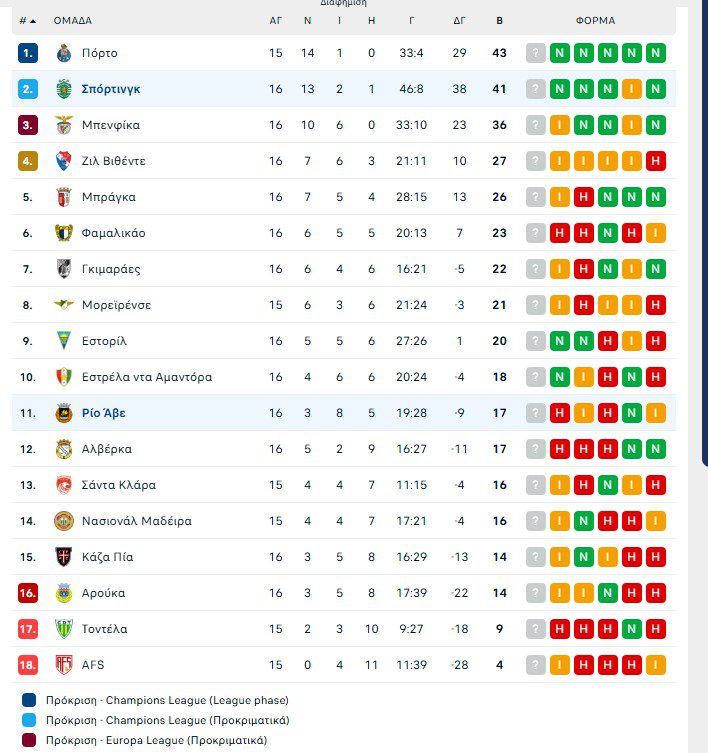Click the Famalicão club logo
708x753 pixels.
tap(63, 233)
